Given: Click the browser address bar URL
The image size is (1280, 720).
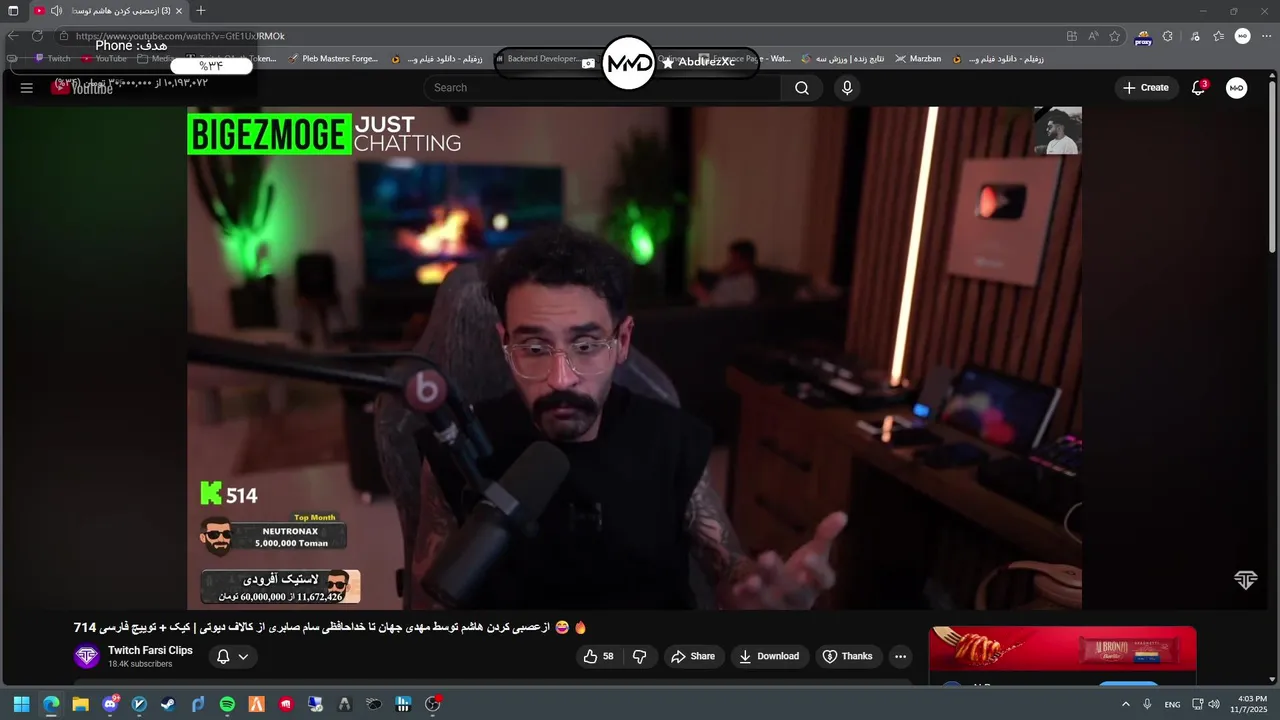Looking at the screenshot, I should pos(180,36).
